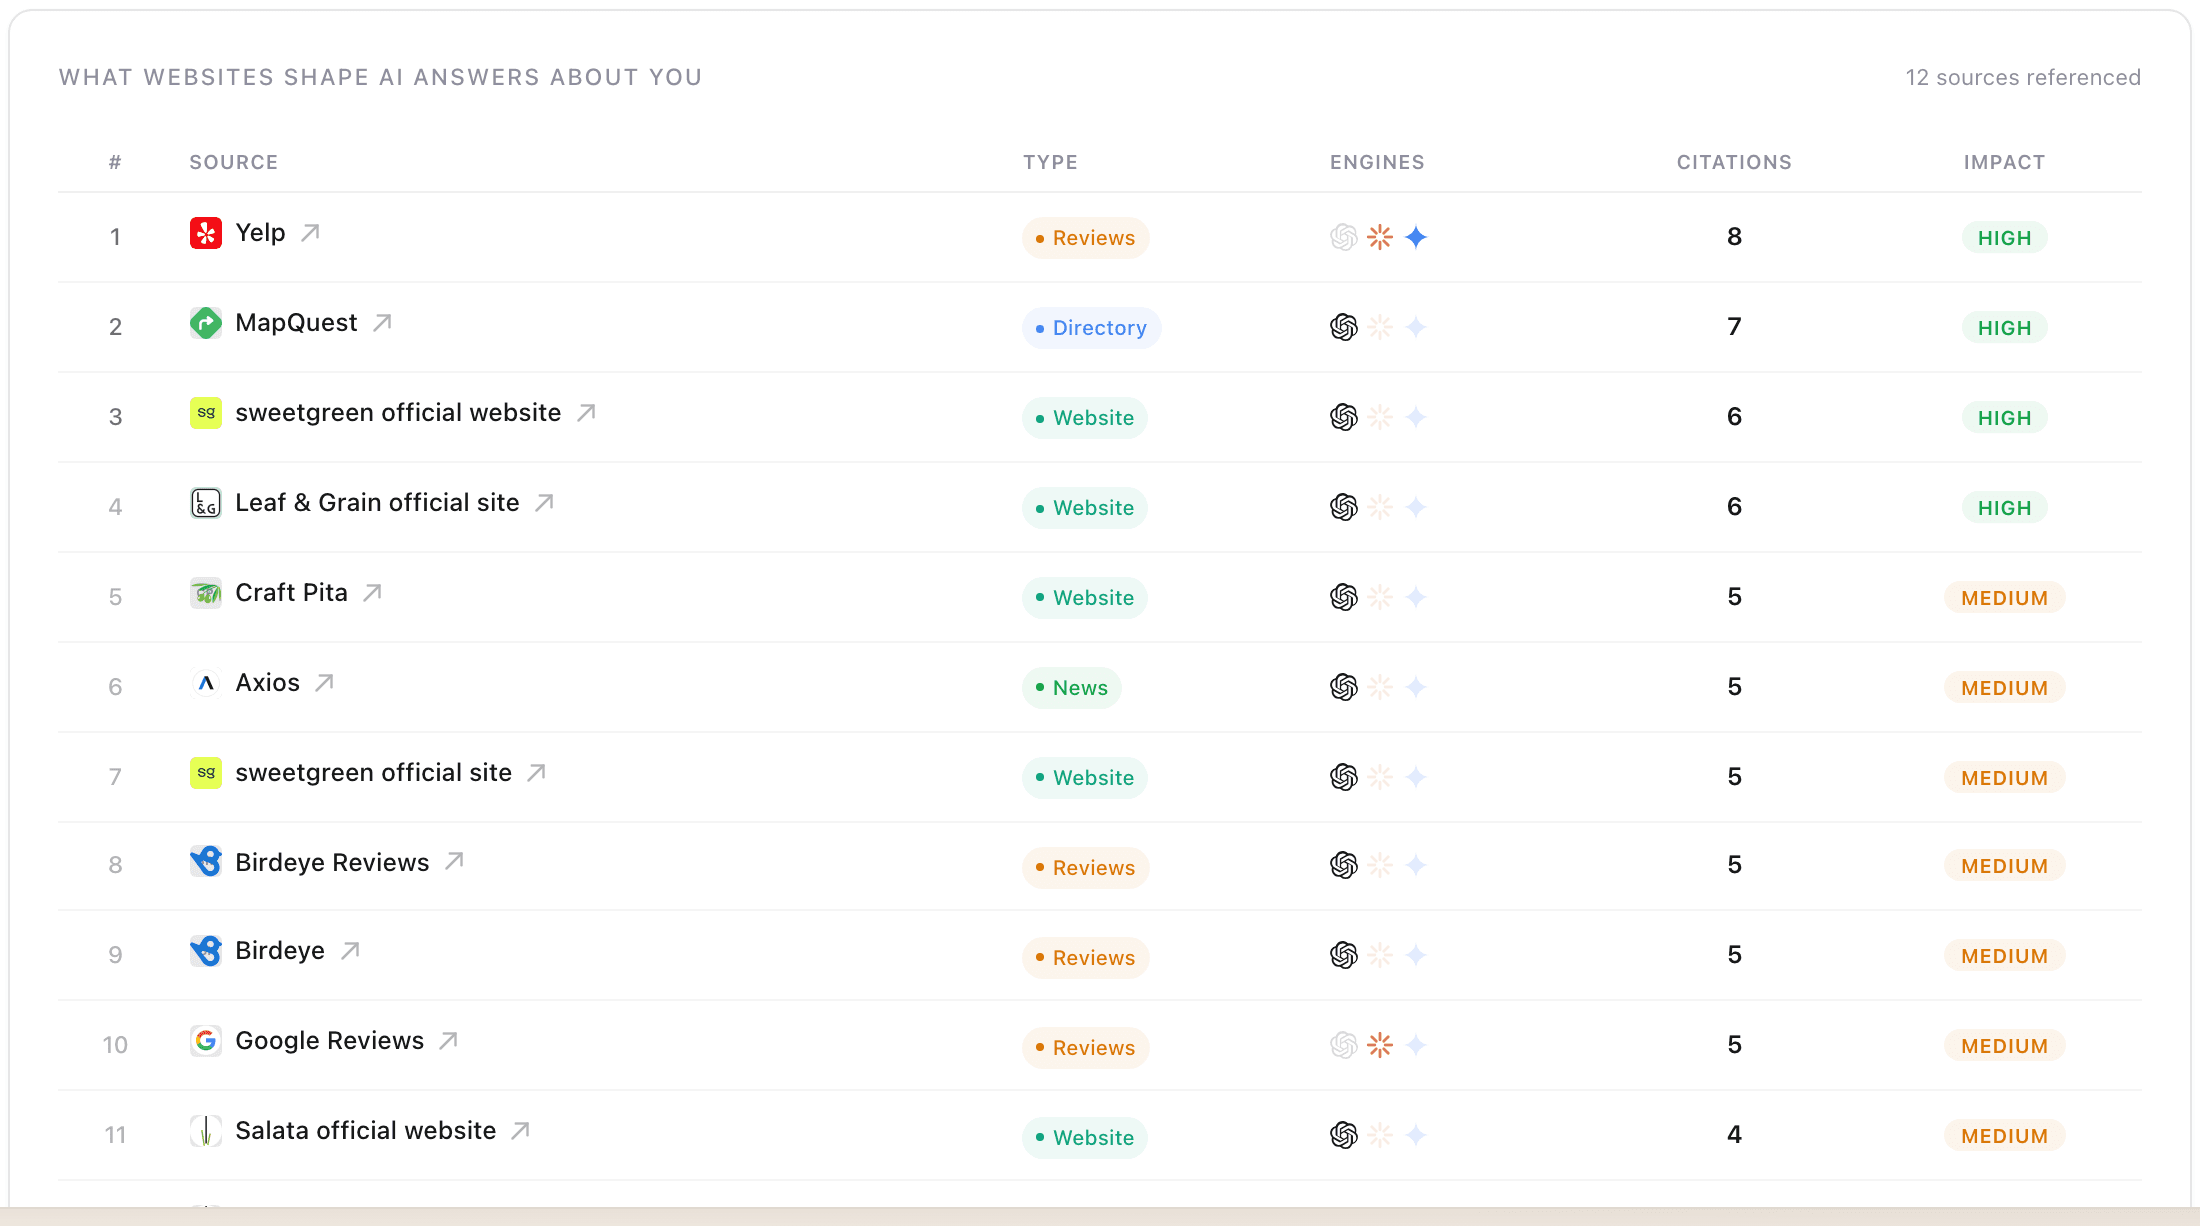Click ChatGPT engine icon in Salata row

point(1344,1135)
